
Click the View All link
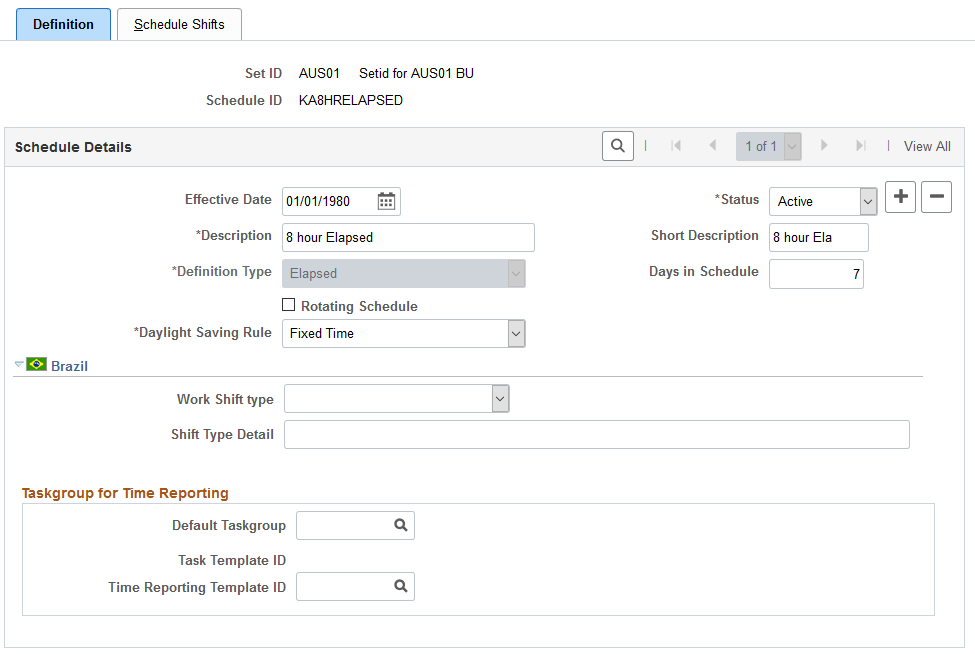click(926, 145)
